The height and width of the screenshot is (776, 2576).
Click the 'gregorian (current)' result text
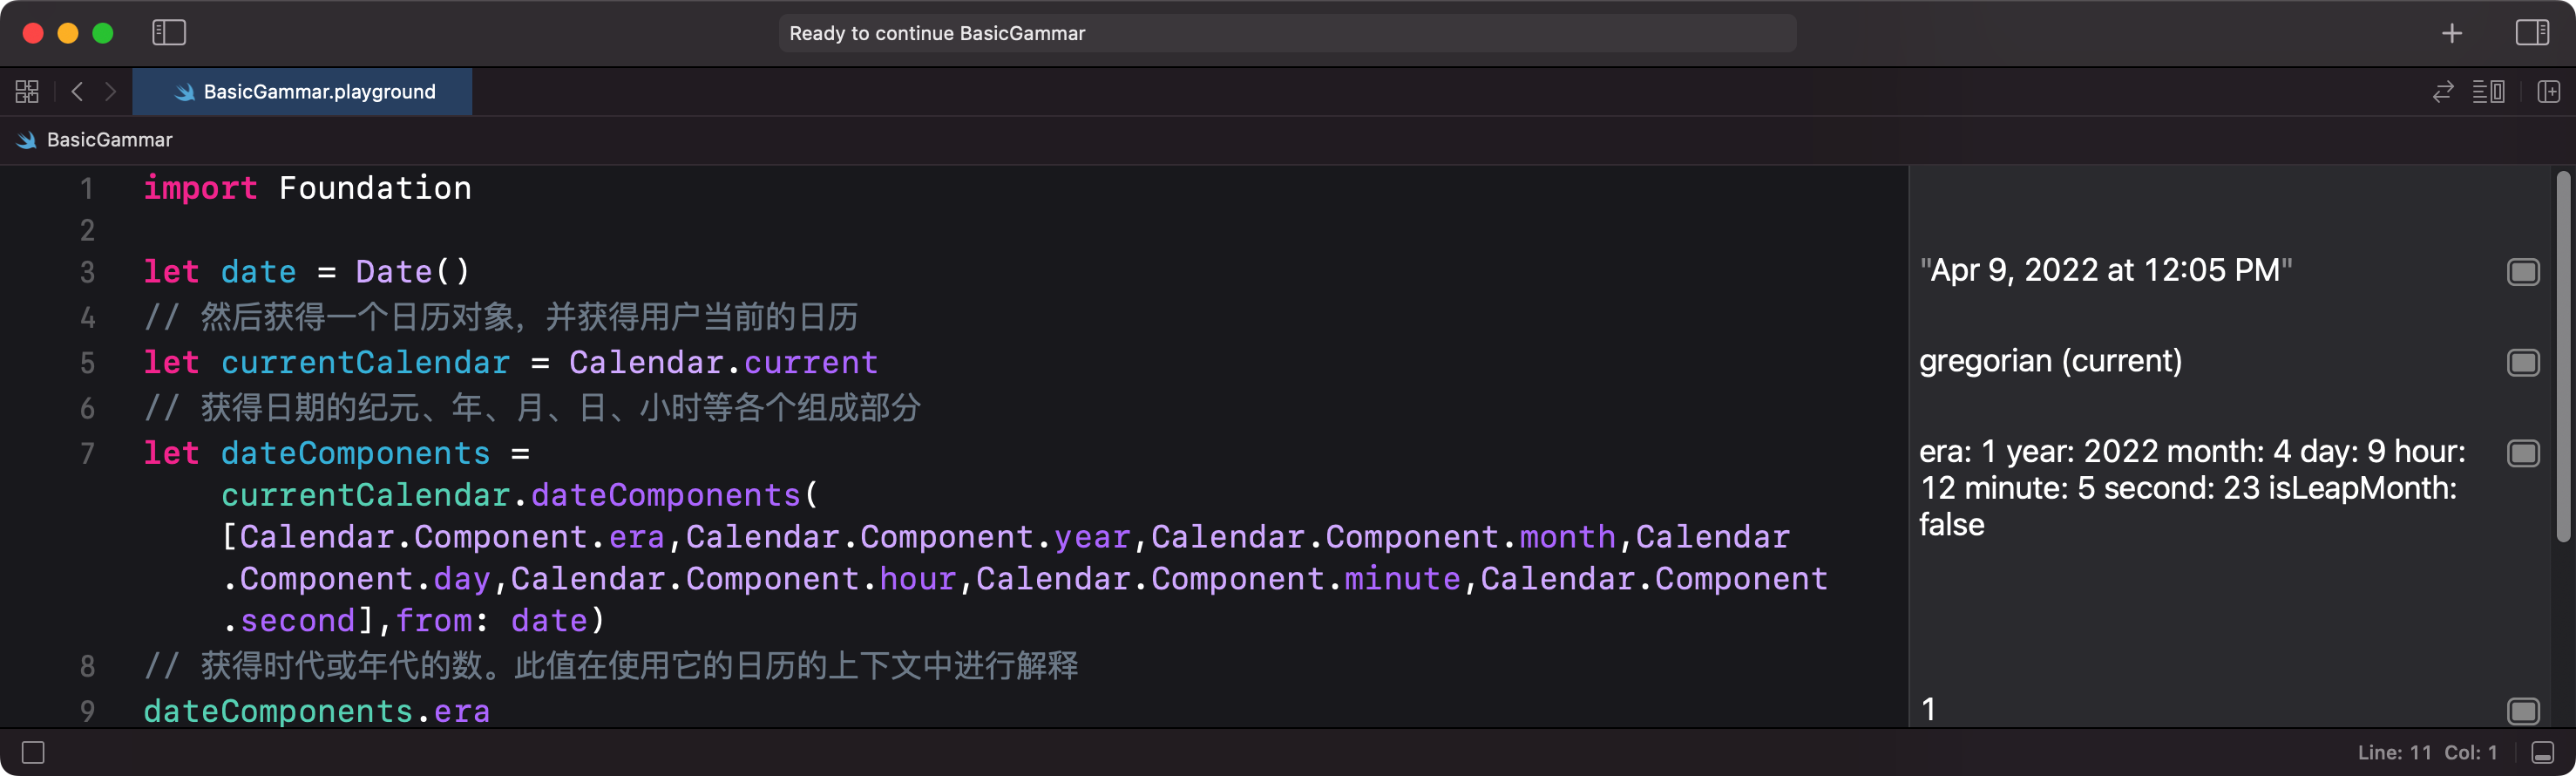pos(2050,361)
